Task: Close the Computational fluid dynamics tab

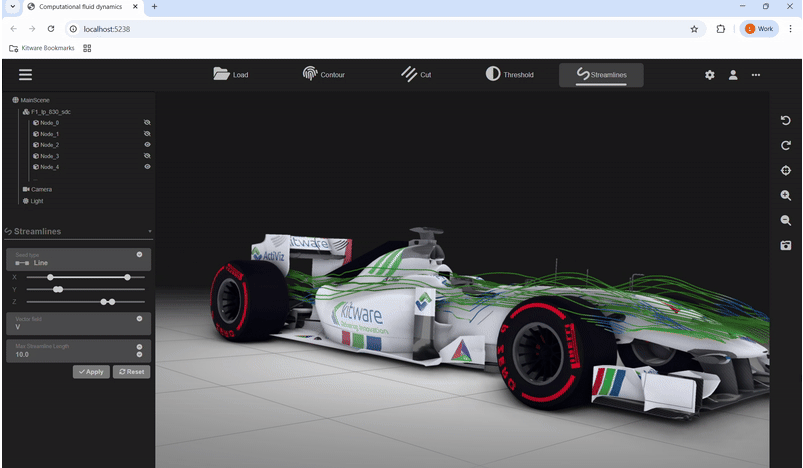Action: pyautogui.click(x=135, y=7)
